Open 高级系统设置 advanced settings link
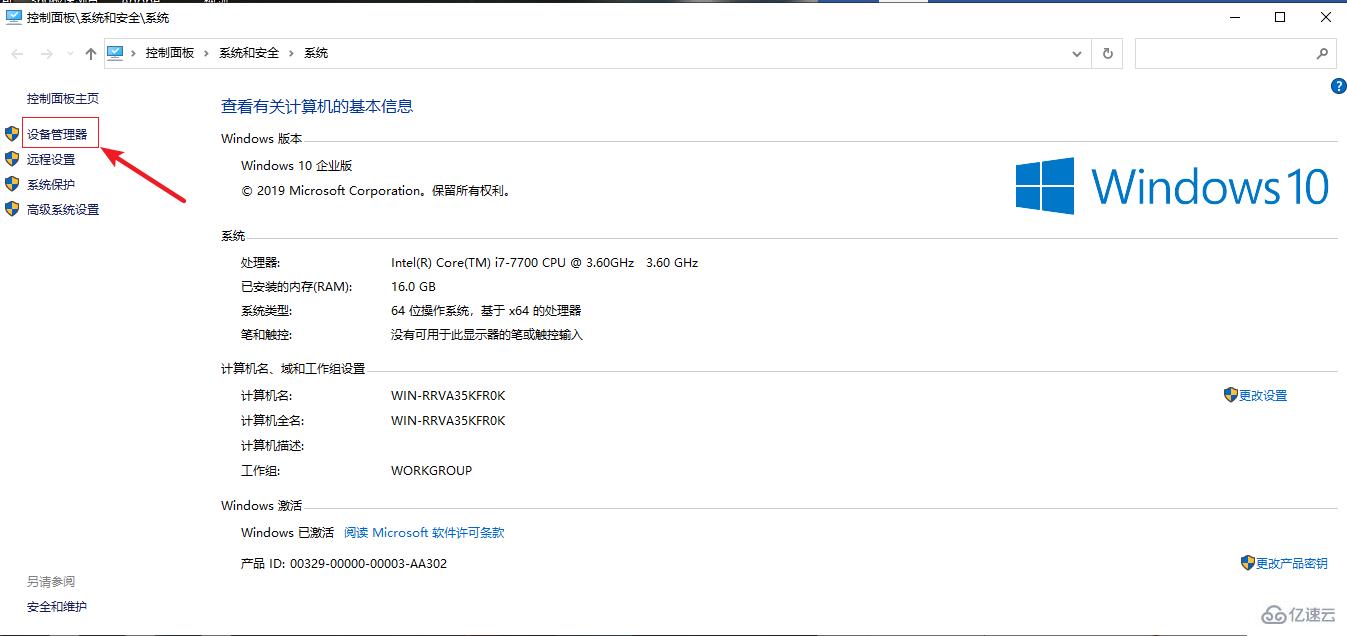The width and height of the screenshot is (1347, 636). [x=63, y=209]
